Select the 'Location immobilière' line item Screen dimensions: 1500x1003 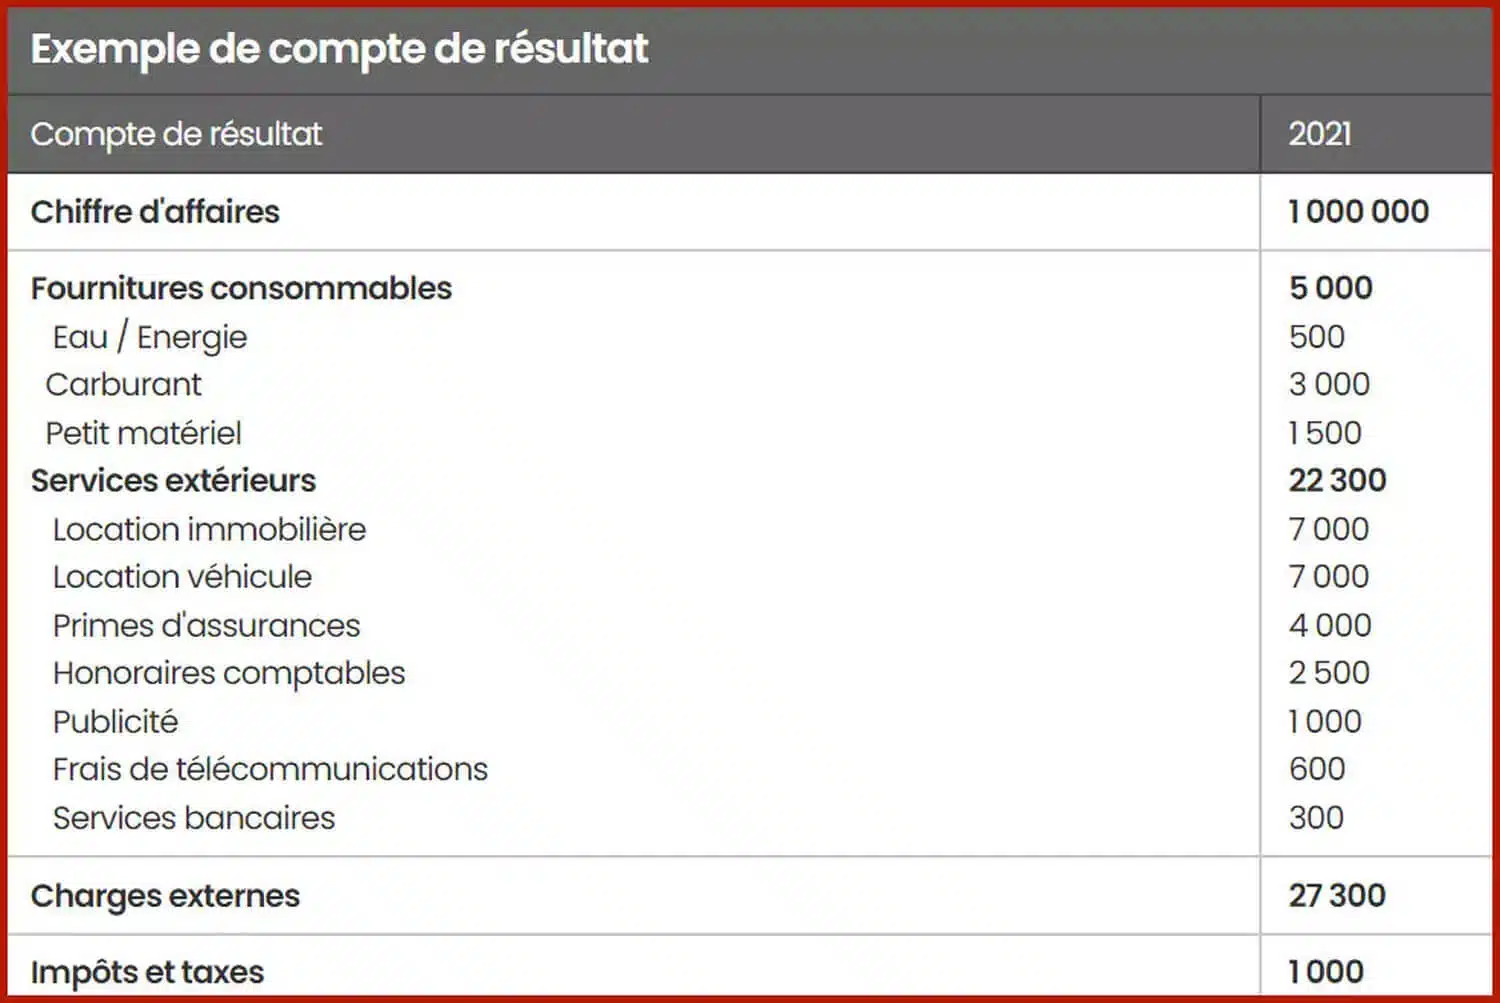click(x=209, y=529)
